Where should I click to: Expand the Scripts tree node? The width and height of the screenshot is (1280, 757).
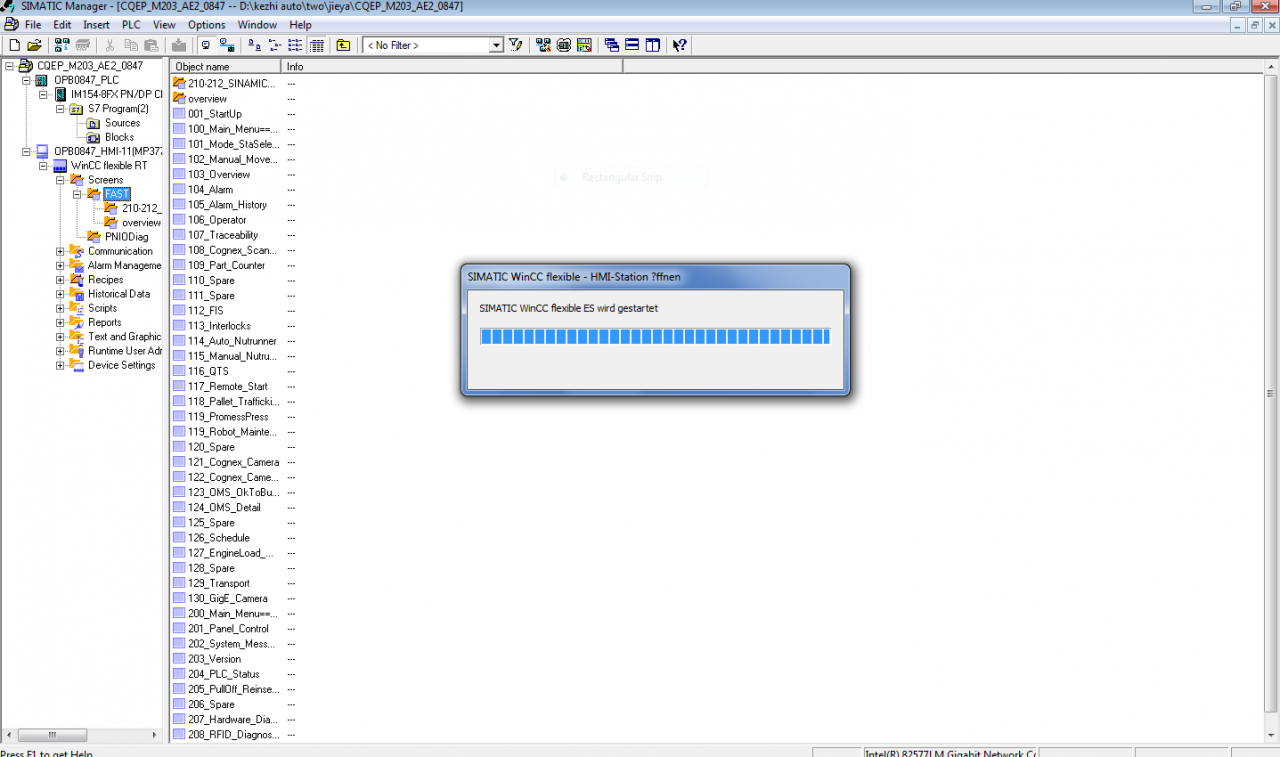[x=60, y=308]
